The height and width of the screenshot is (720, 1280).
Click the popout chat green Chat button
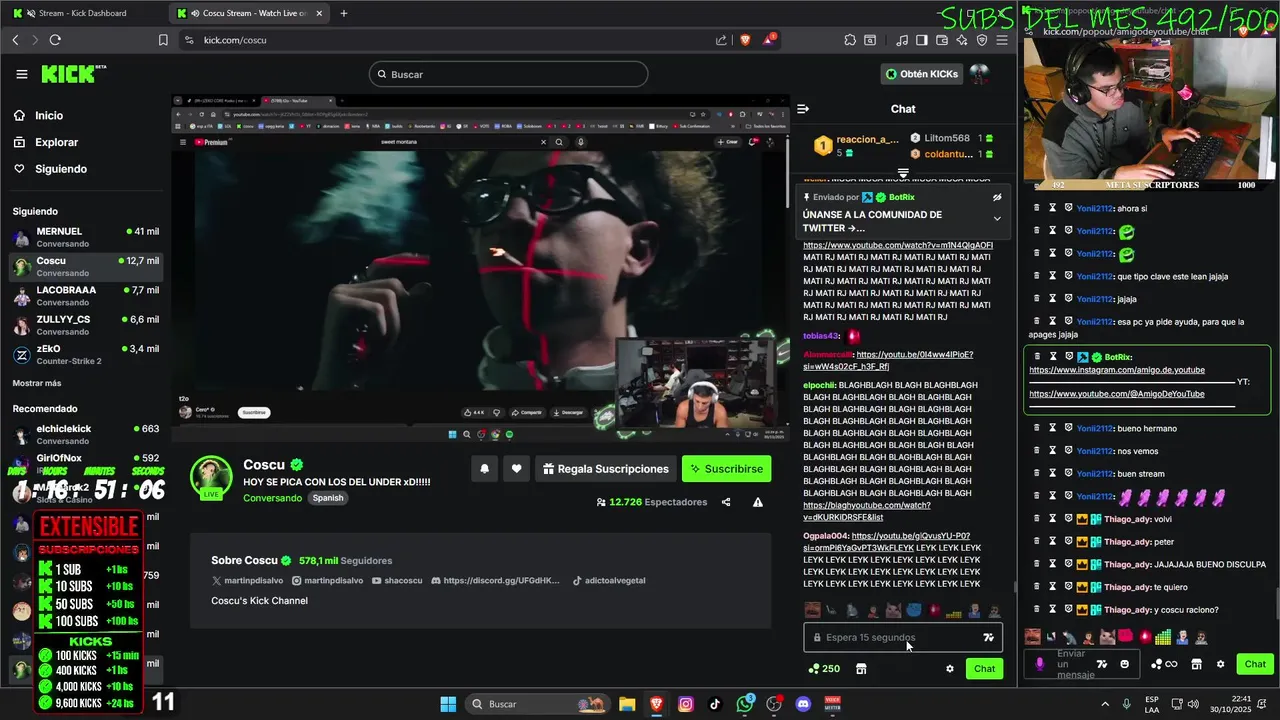[1255, 664]
